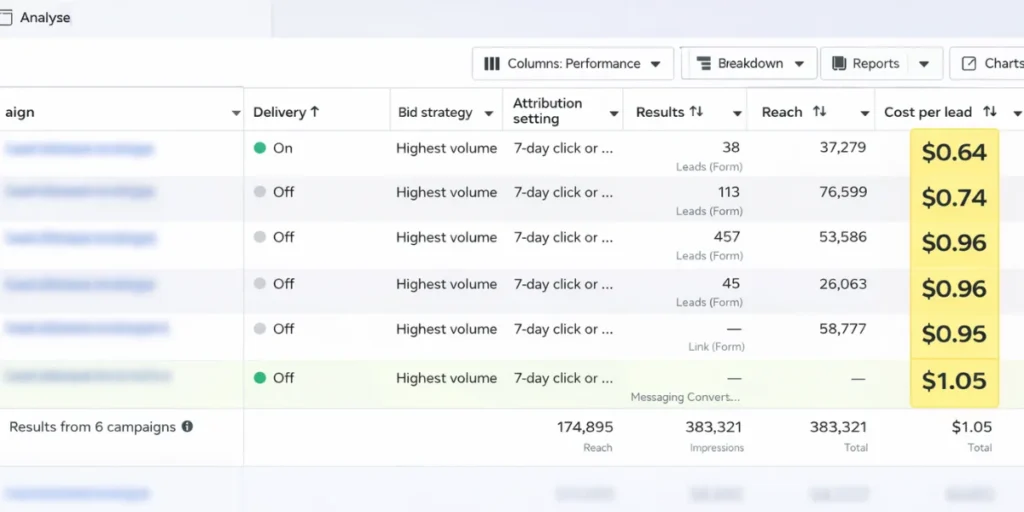Image resolution: width=1024 pixels, height=512 pixels.
Task: Click the Reports book icon
Action: click(x=839, y=63)
